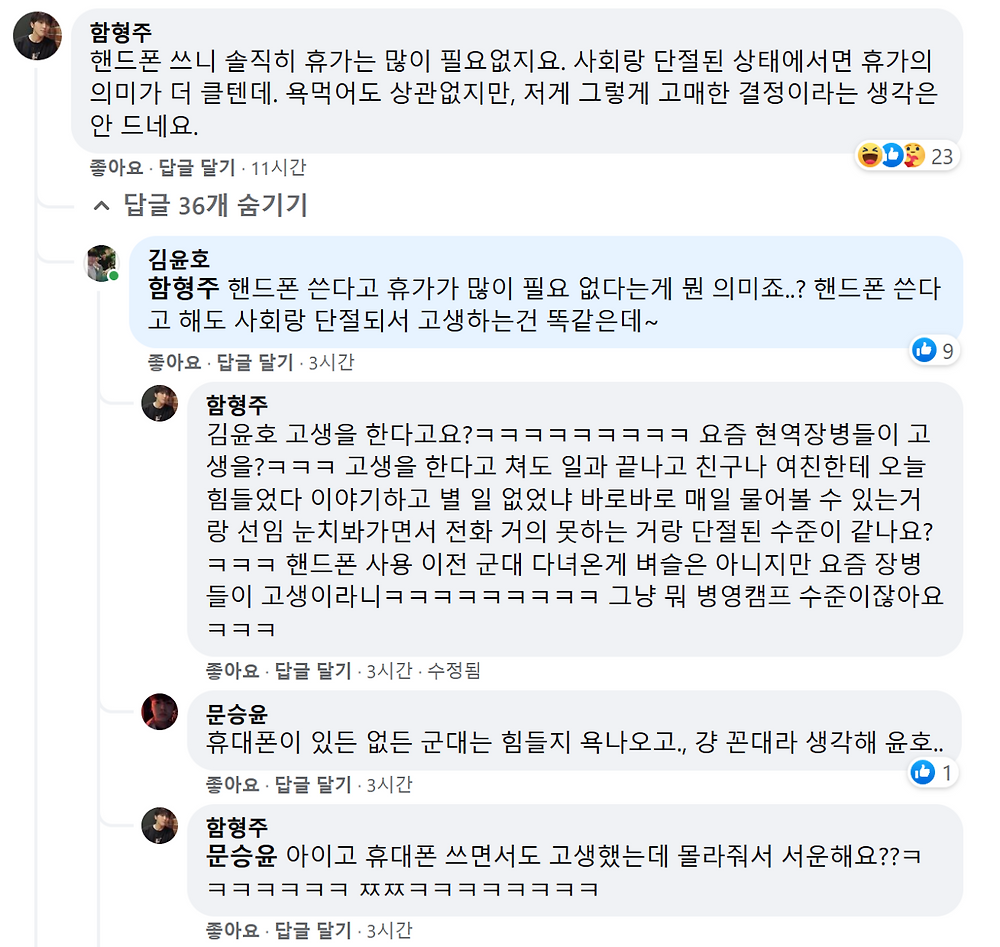The width and height of the screenshot is (1000, 947).
Task: Click 문승윤's profile avatar
Action: point(161,712)
